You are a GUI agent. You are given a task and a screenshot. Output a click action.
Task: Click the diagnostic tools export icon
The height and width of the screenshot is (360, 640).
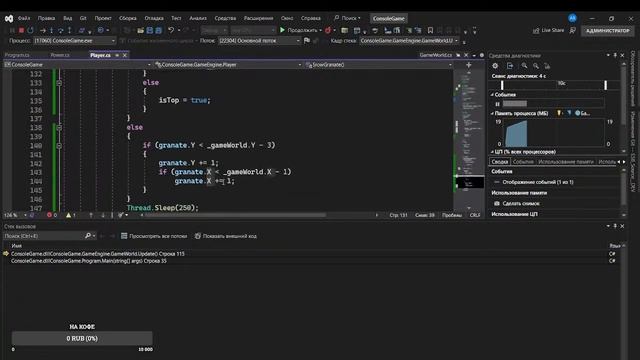tap(510, 66)
